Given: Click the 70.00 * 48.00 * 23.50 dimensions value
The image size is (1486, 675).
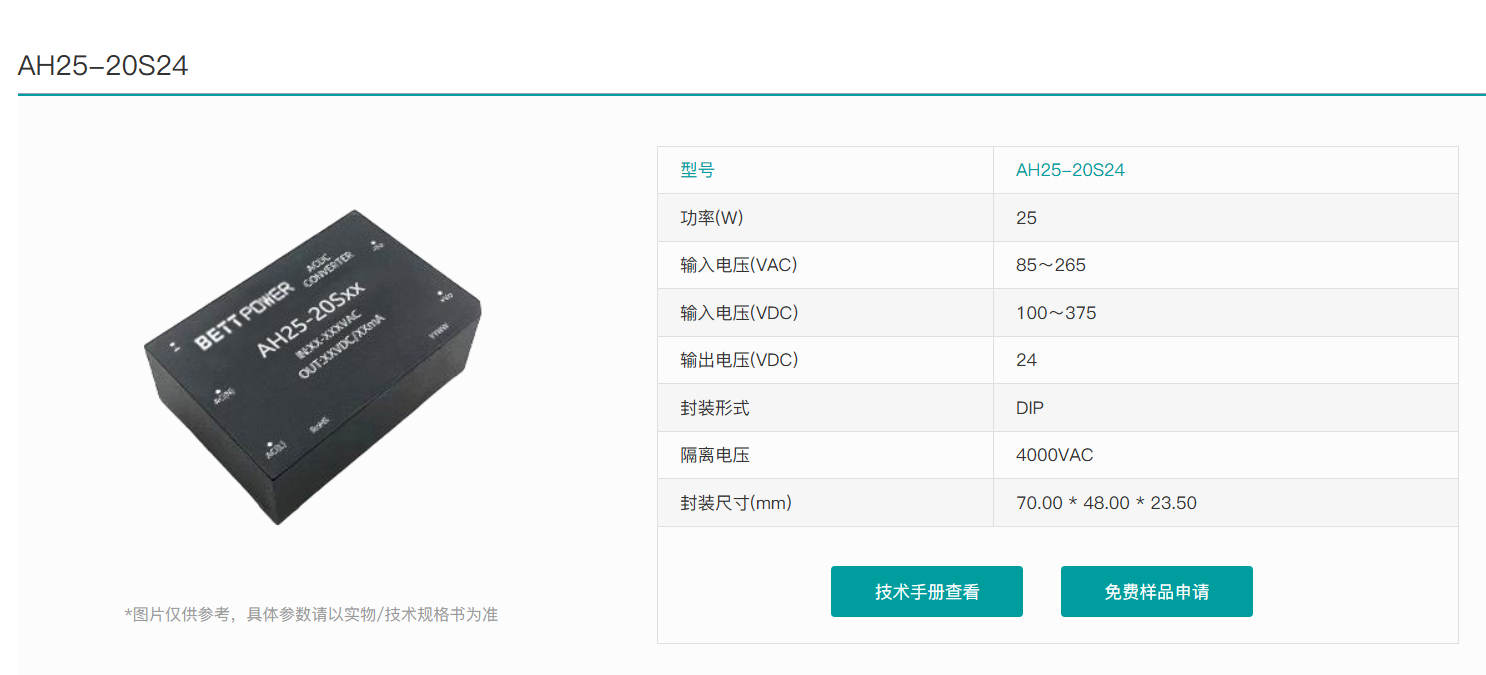Looking at the screenshot, I should click(1106, 503).
